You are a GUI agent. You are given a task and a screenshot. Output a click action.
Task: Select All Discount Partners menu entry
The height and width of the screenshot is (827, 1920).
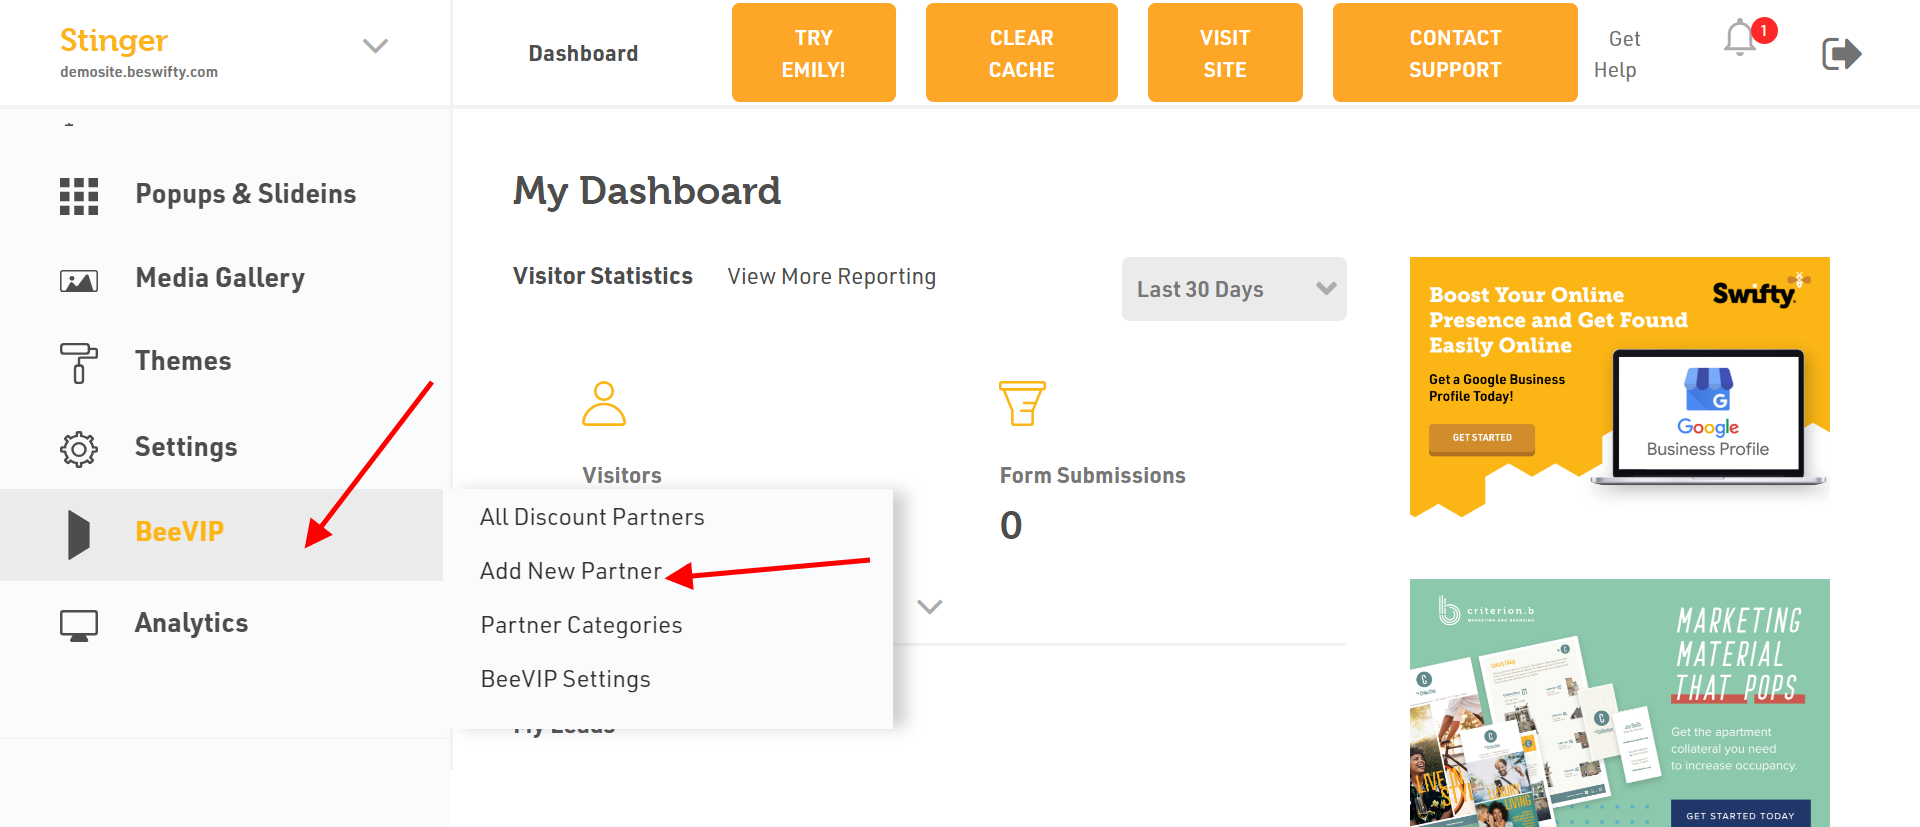click(592, 517)
